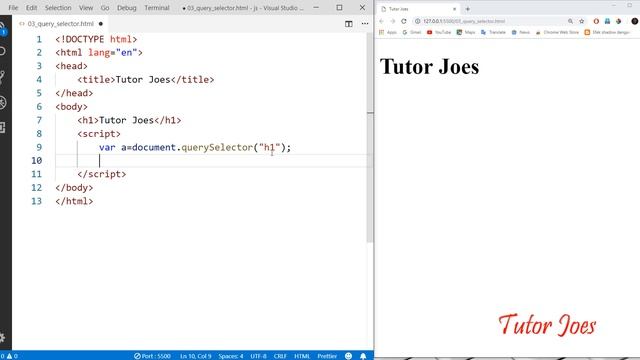640x360 pixels.
Task: Open the News bookmark
Action: [x=521, y=32]
